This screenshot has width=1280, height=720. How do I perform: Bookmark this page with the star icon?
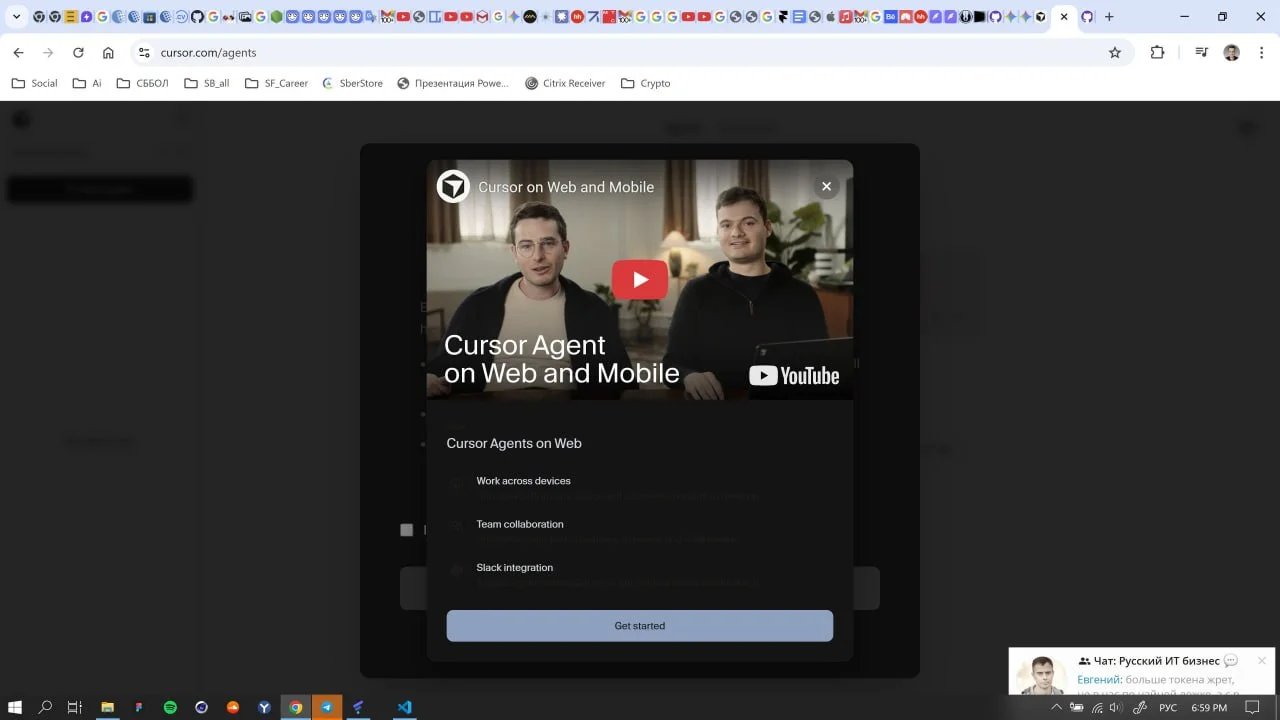[x=1115, y=53]
